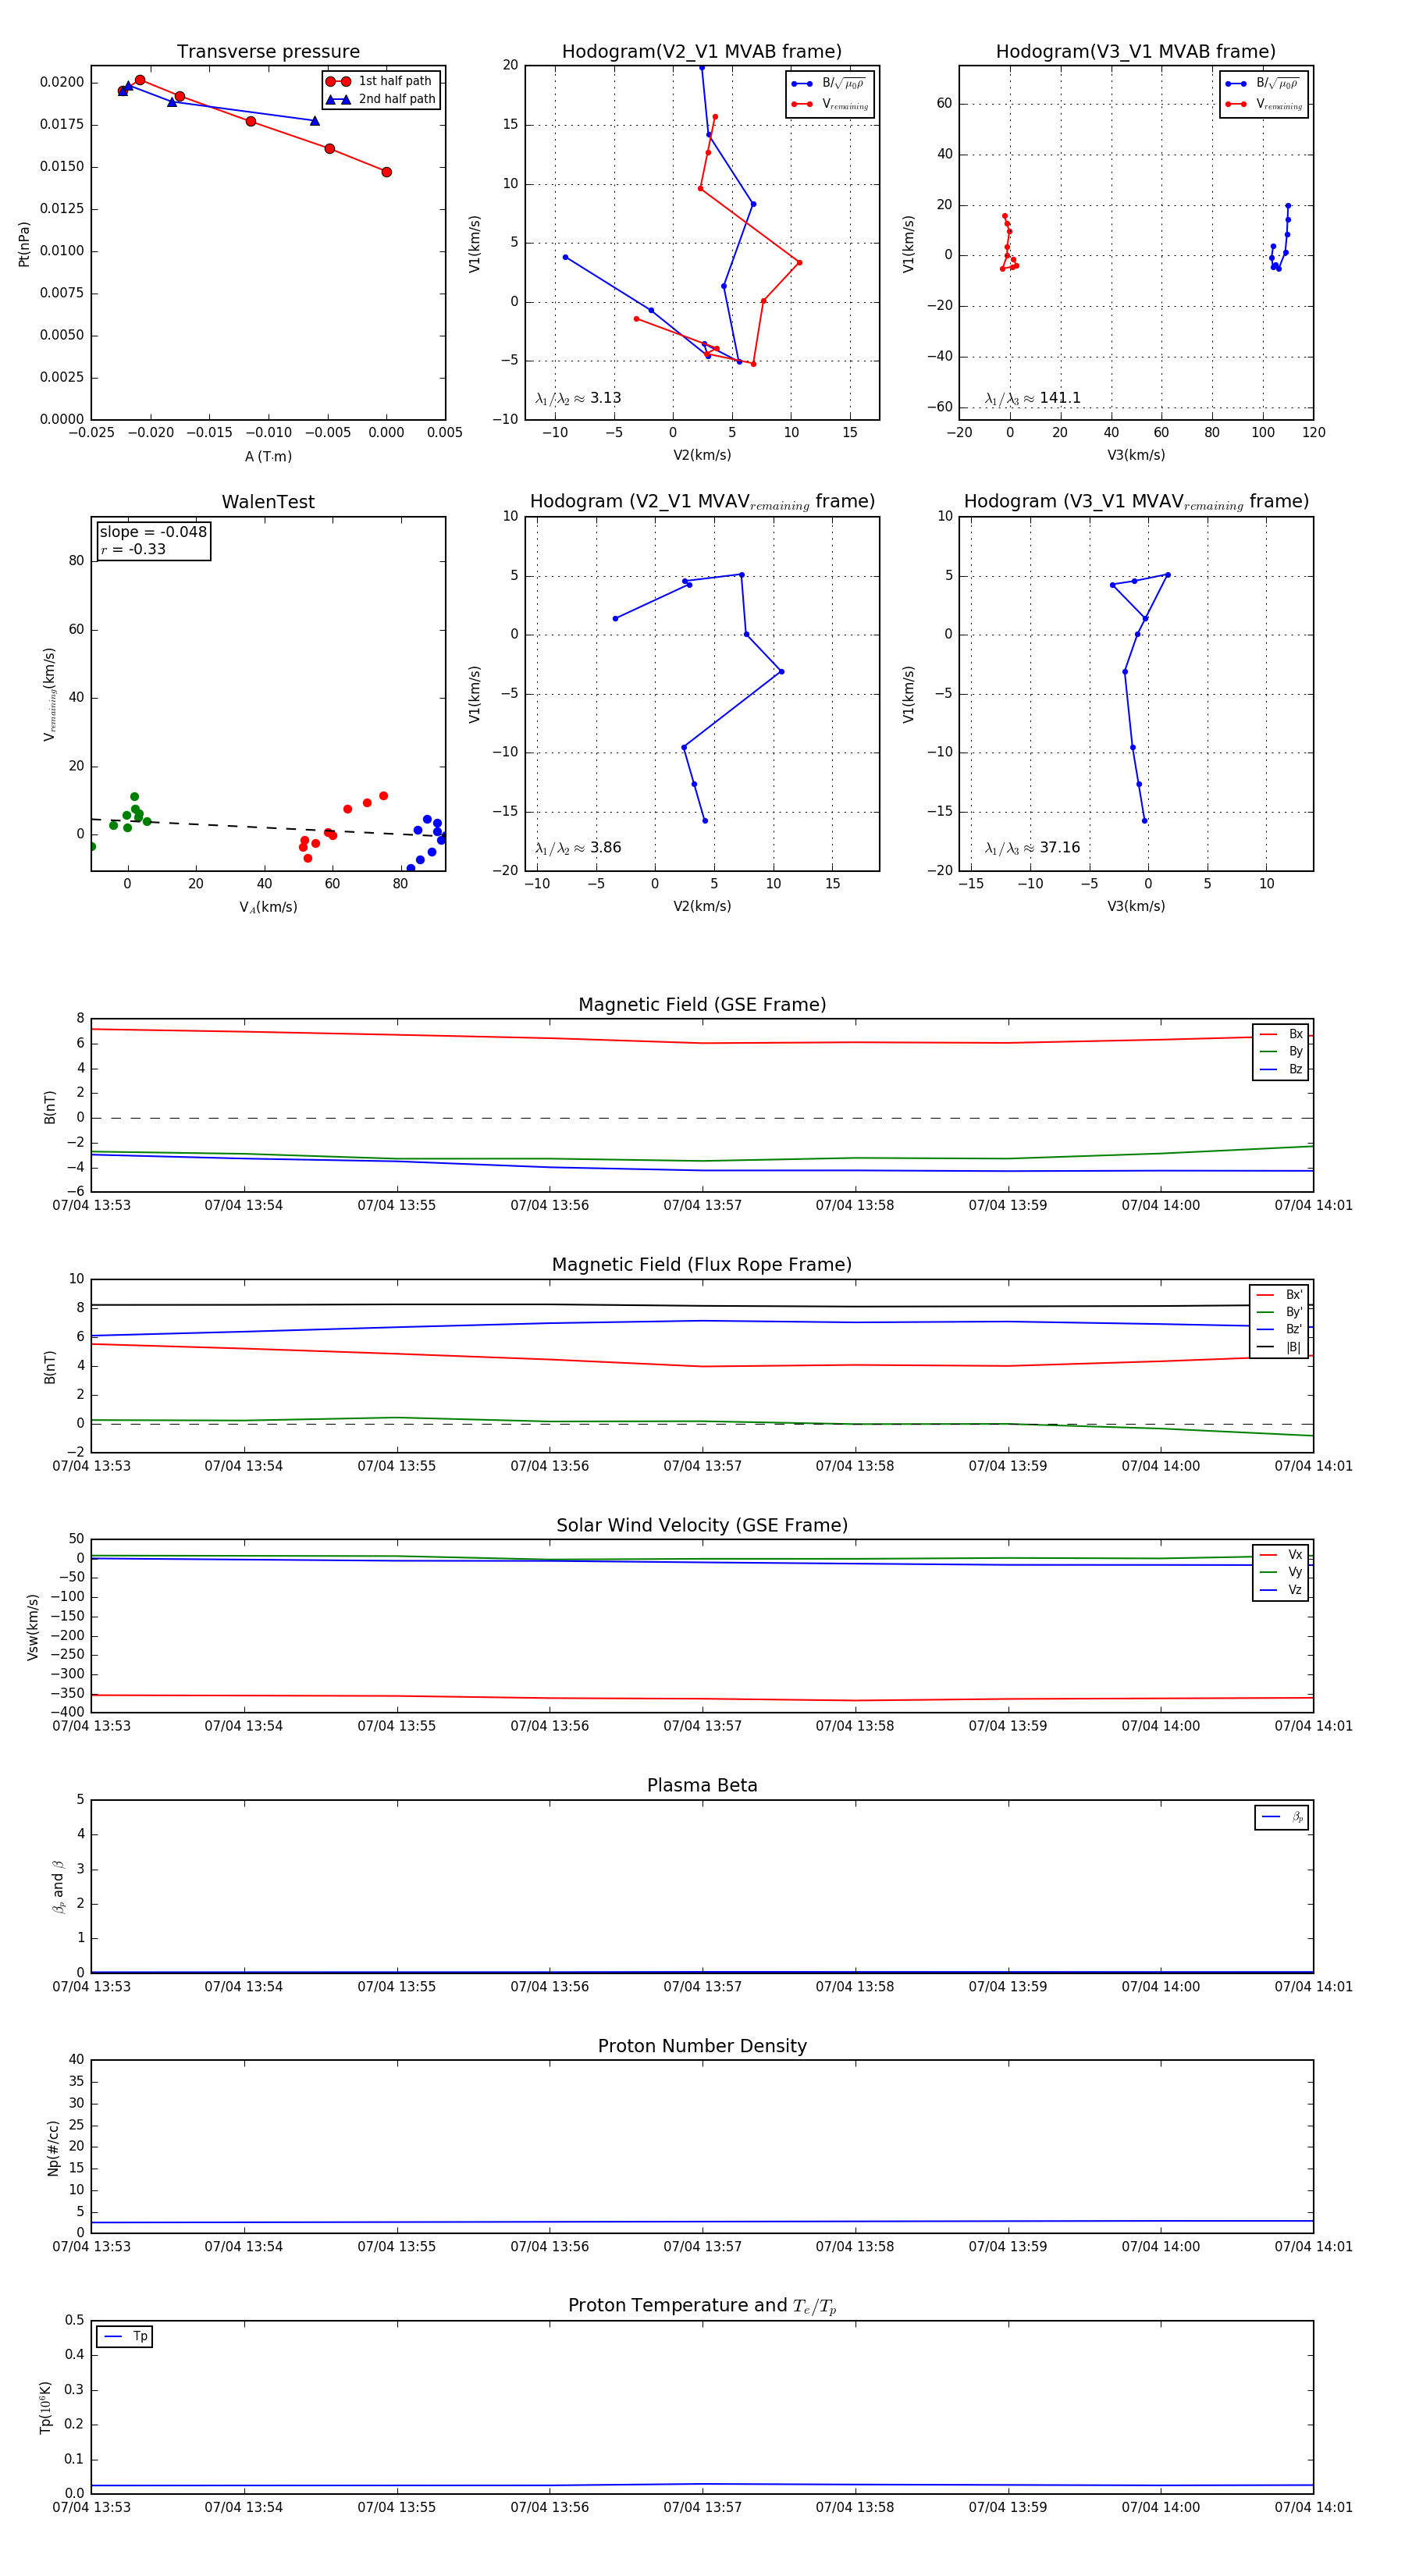Click the "slope = -0.048" annotation
The width and height of the screenshot is (1405, 2576).
click(153, 532)
